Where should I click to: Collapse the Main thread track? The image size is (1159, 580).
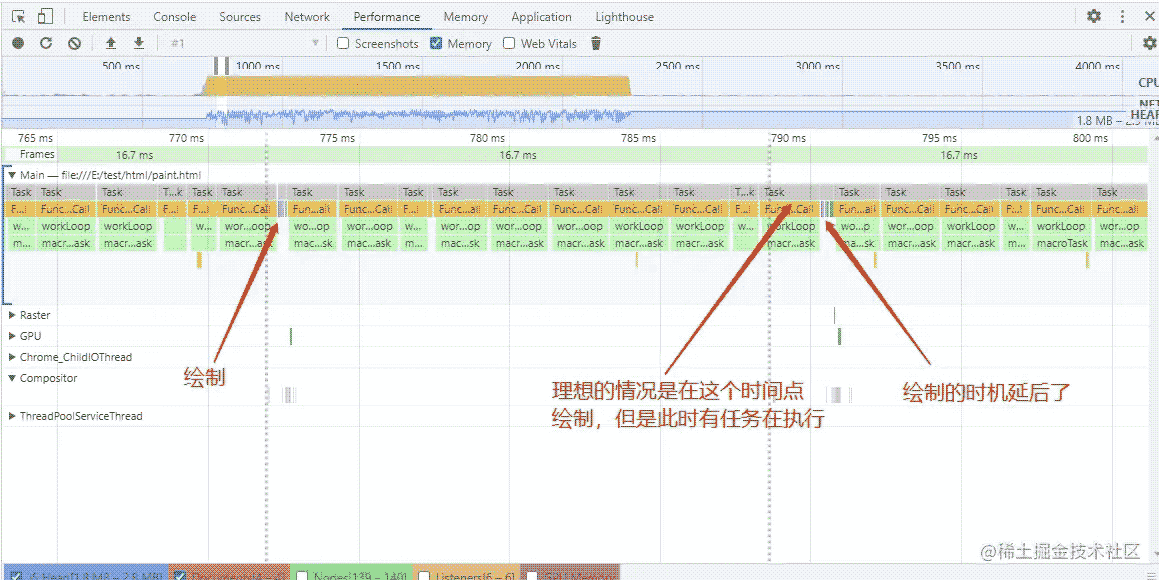[x=12, y=175]
